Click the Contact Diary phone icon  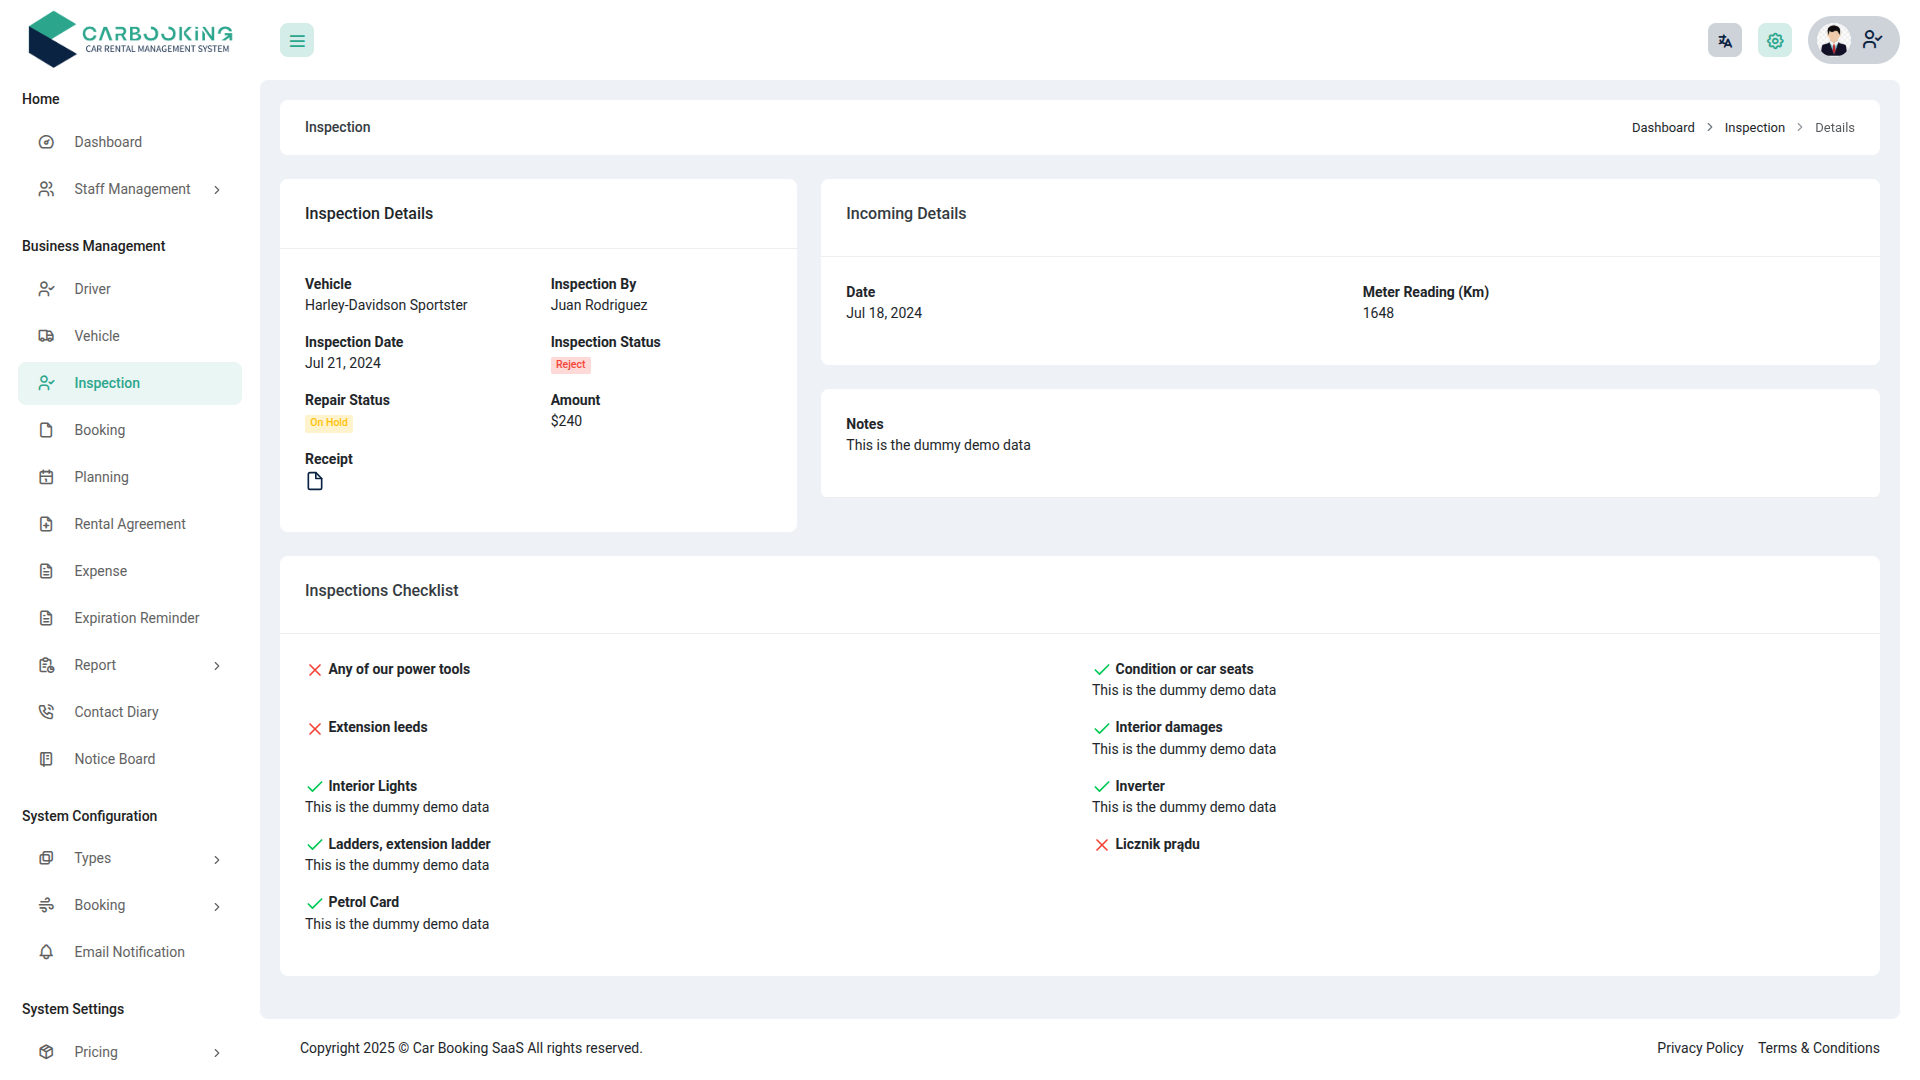(x=46, y=711)
